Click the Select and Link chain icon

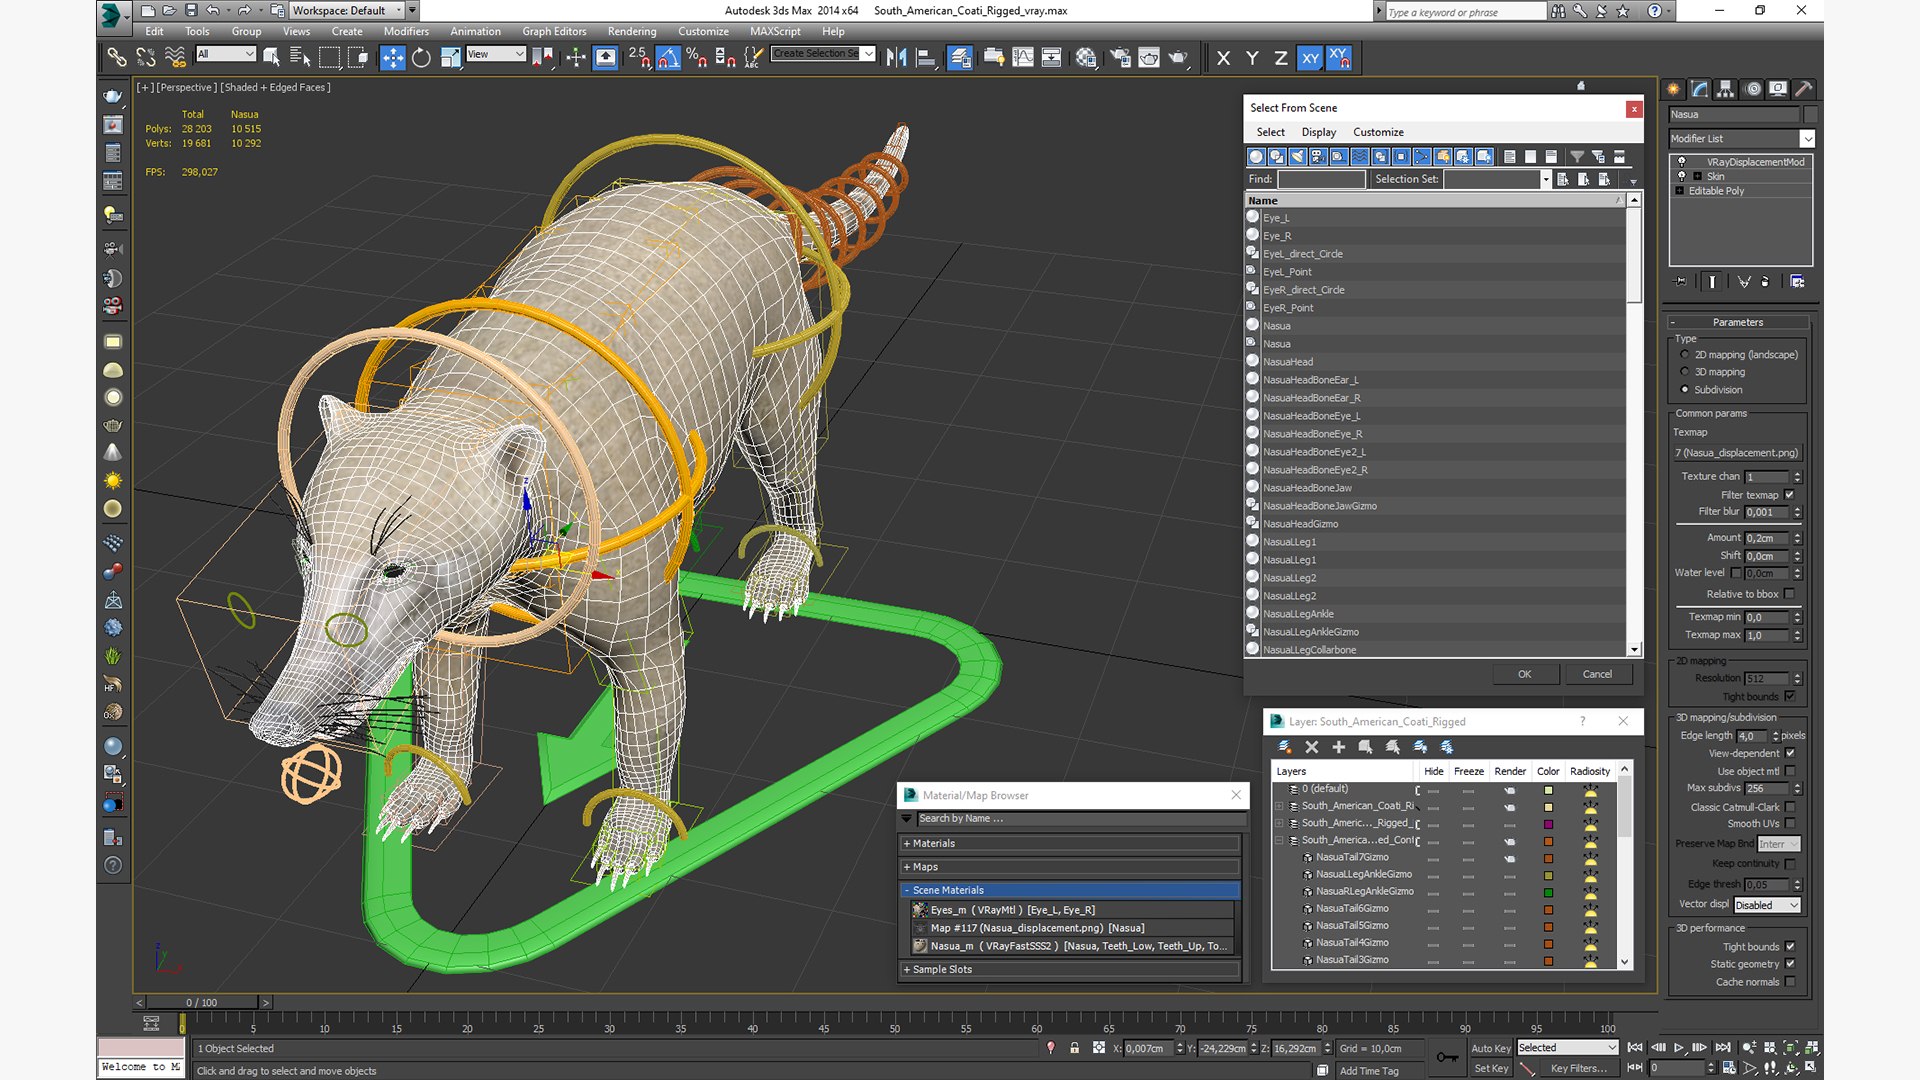point(116,58)
